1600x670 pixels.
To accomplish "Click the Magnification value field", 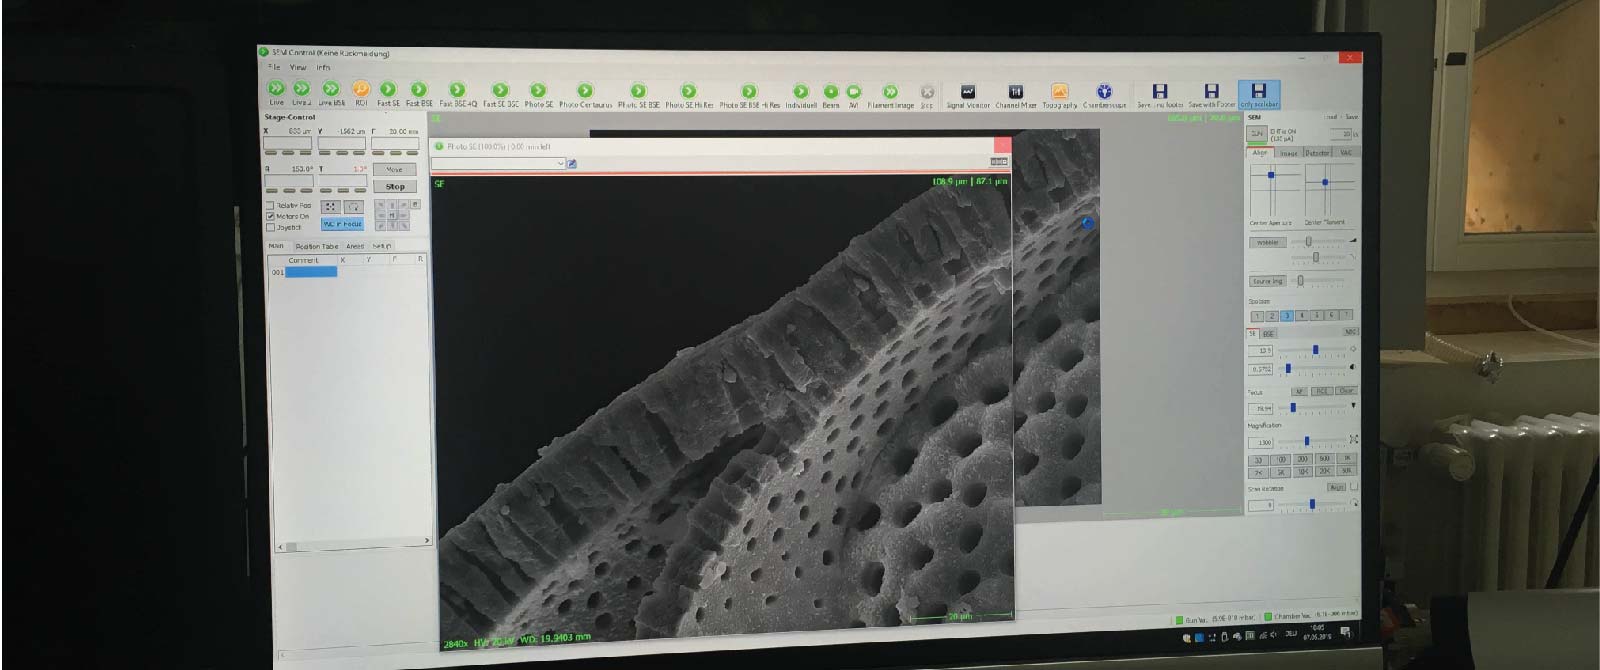I will (x=1262, y=441).
